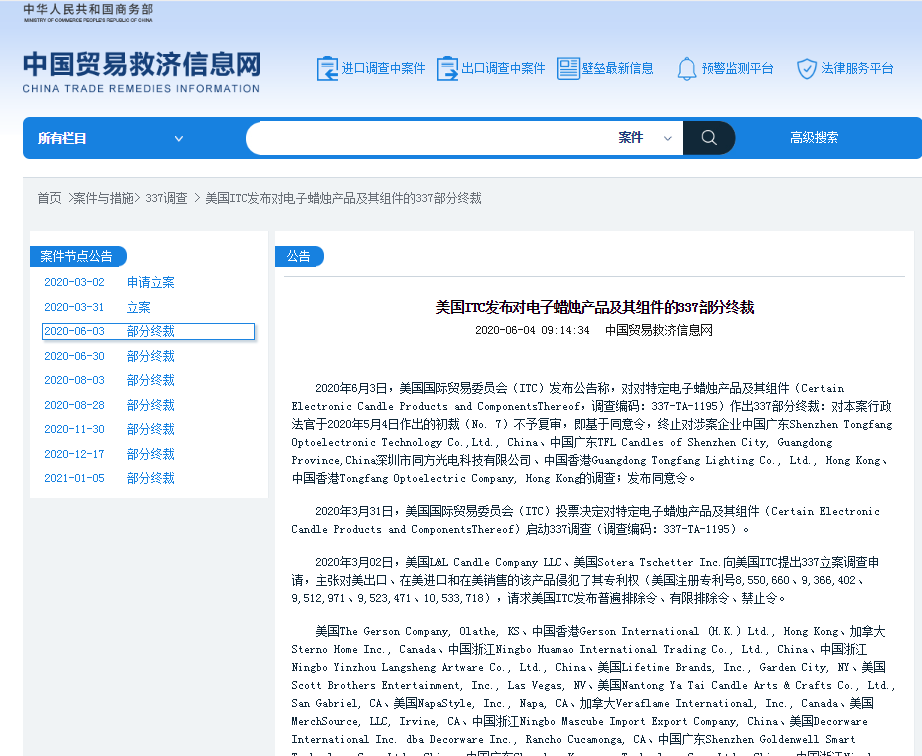The image size is (922, 756).
Task: Open the 2021-01-05 部分终裁 entry
Action: pos(109,478)
